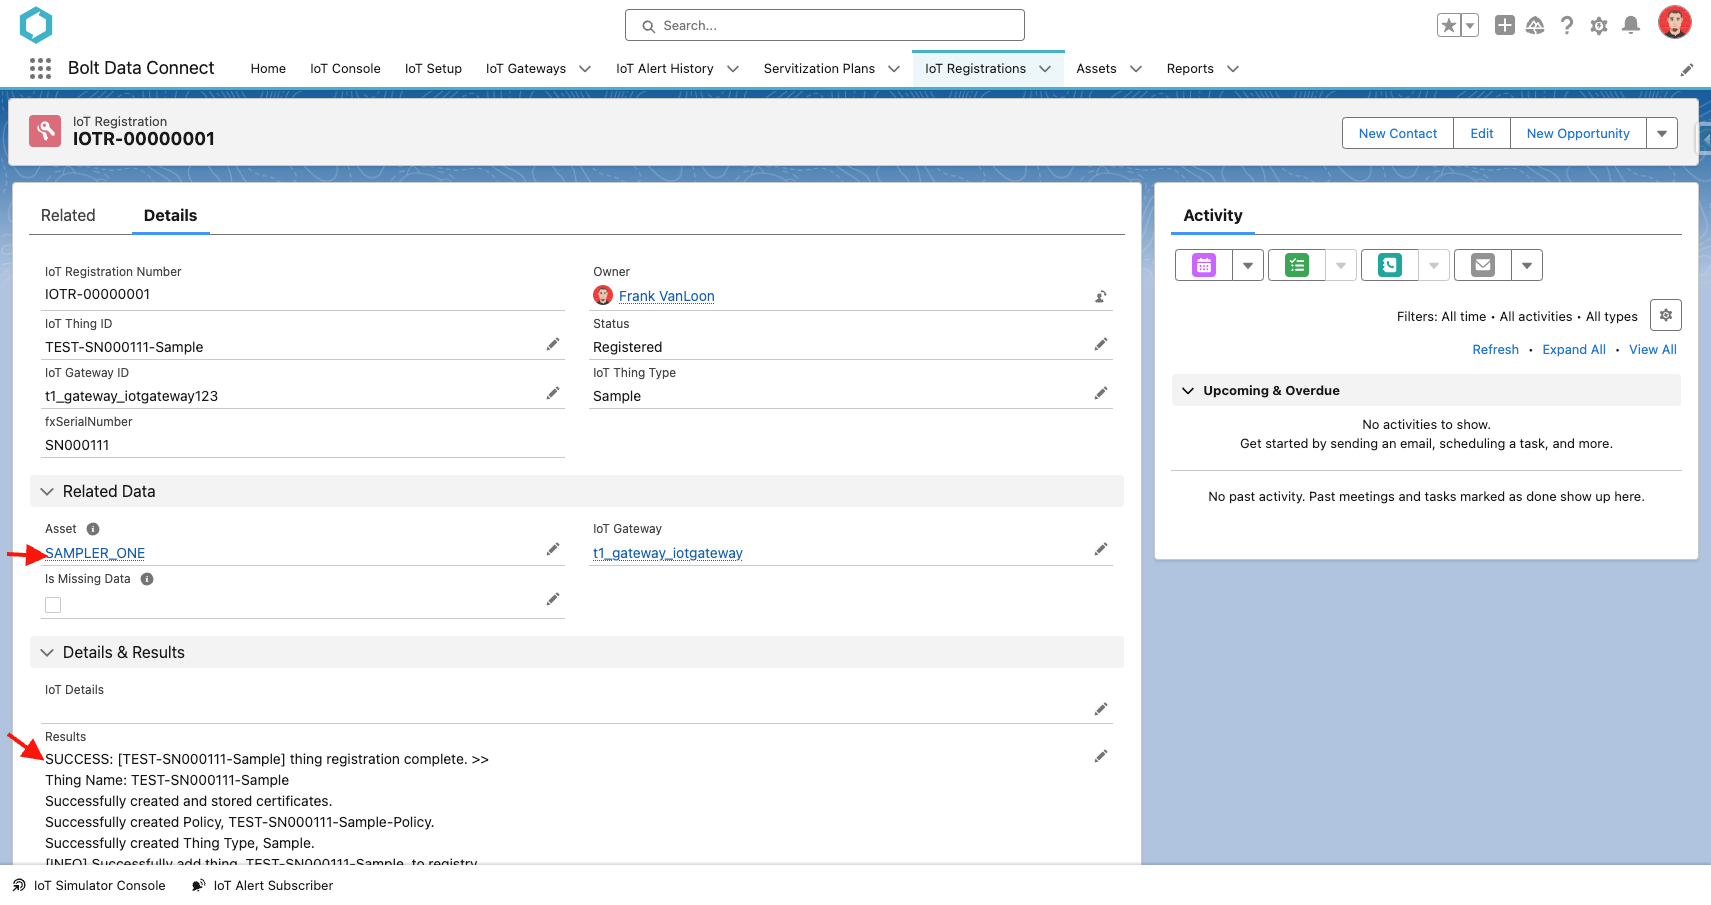Click the Asset info help icon
Screen dimensions: 1711x905
coord(93,529)
